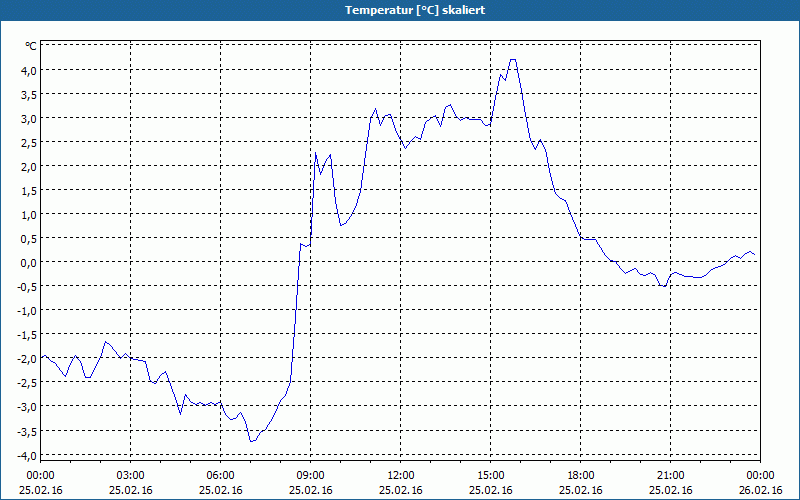800x500 pixels.
Task: Click the negative -3,5 y-axis label
Action: (27, 431)
